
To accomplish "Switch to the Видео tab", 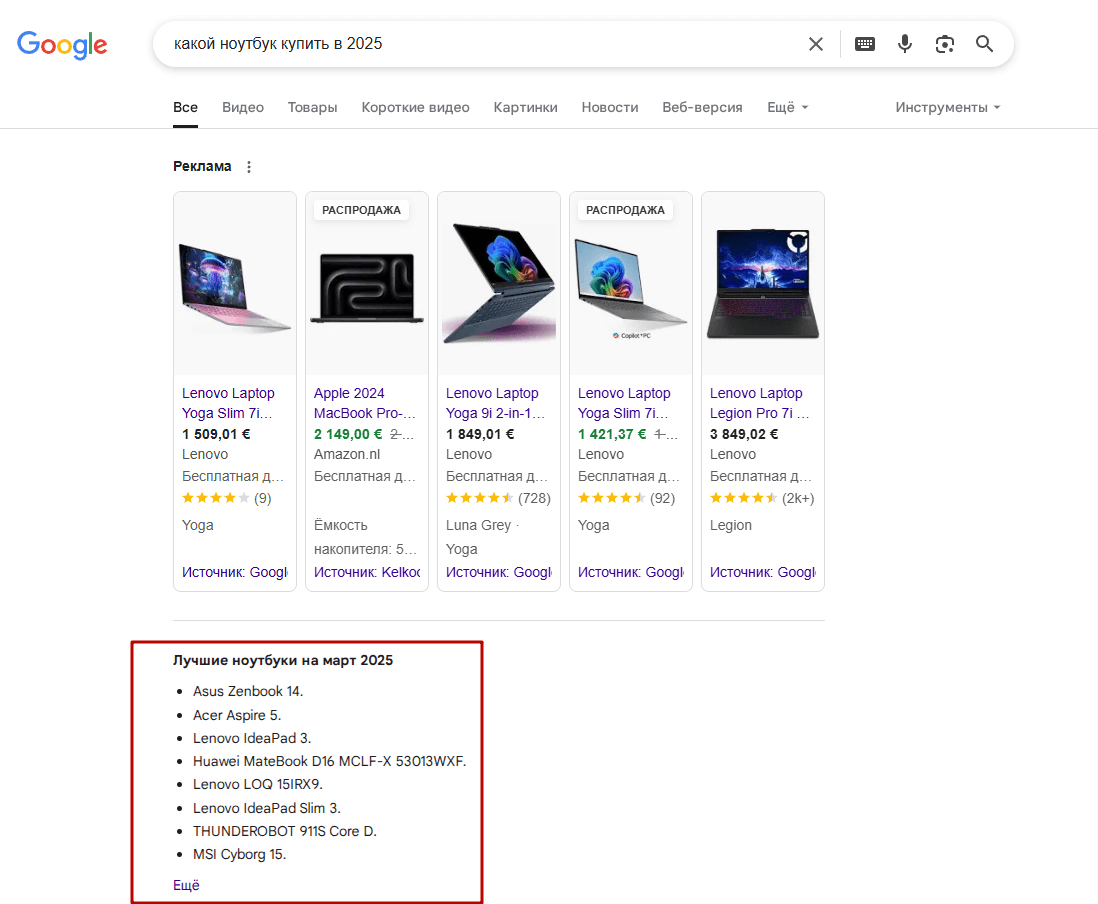I will [x=243, y=107].
